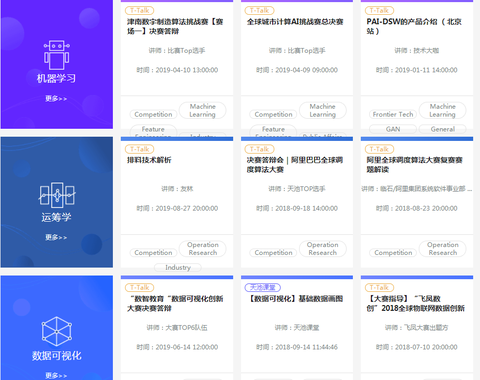Click T-Talk badge on 津南数字制造 card
The height and width of the screenshot is (380, 480).
pyautogui.click(x=140, y=11)
